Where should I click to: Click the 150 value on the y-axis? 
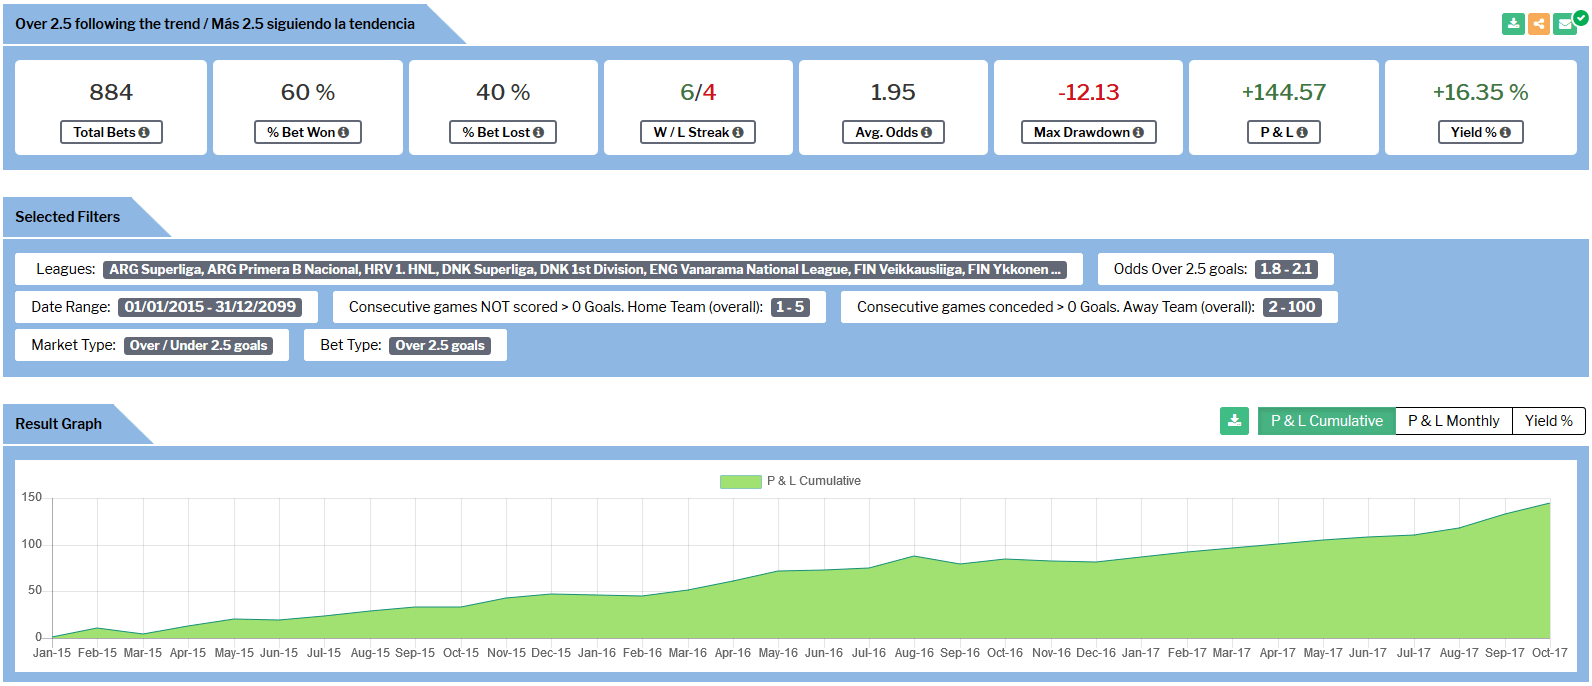coord(32,498)
